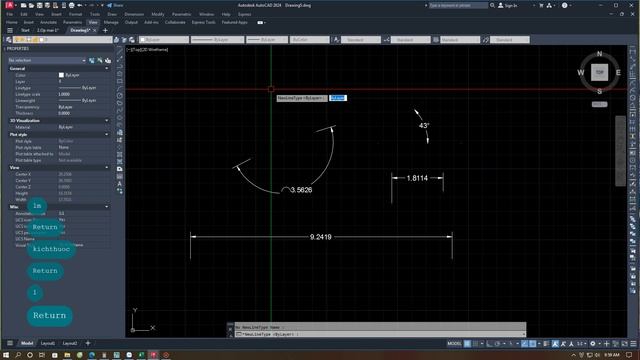Open the Layer Properties manager icon
The height and width of the screenshot is (360, 640).
click(x=9, y=40)
